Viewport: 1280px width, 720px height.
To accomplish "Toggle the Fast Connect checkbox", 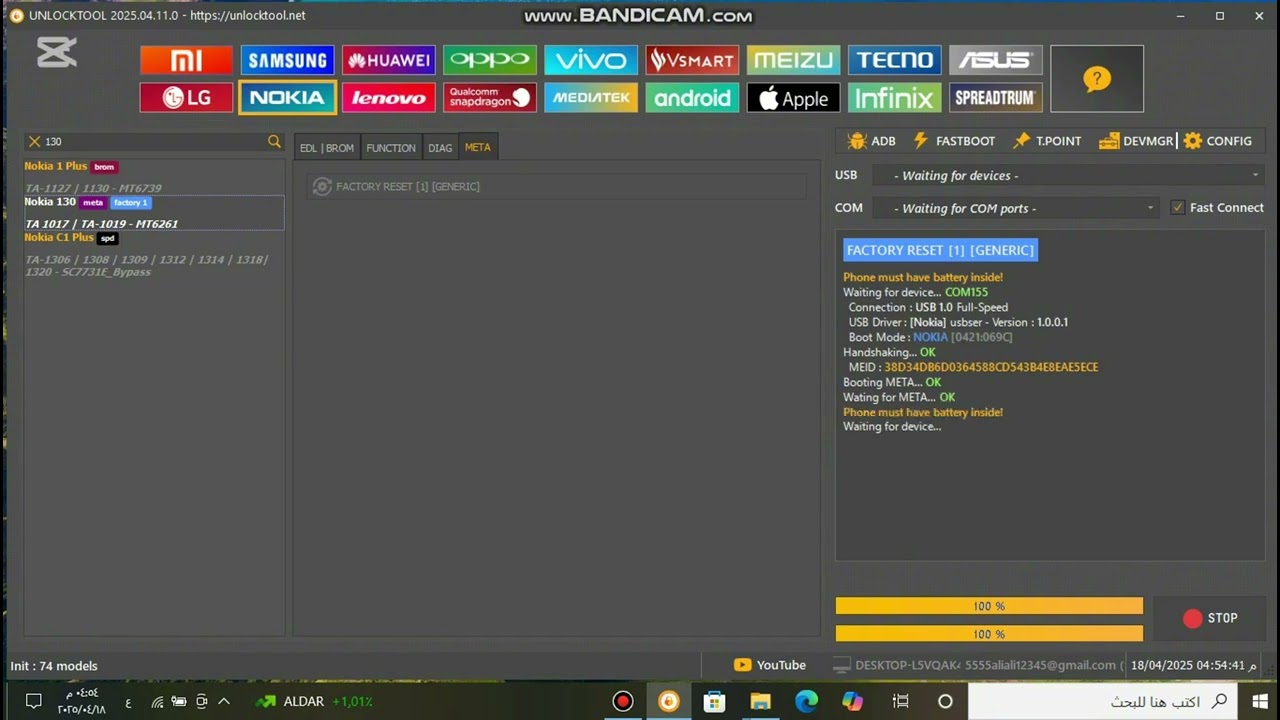I will click(x=1177, y=208).
